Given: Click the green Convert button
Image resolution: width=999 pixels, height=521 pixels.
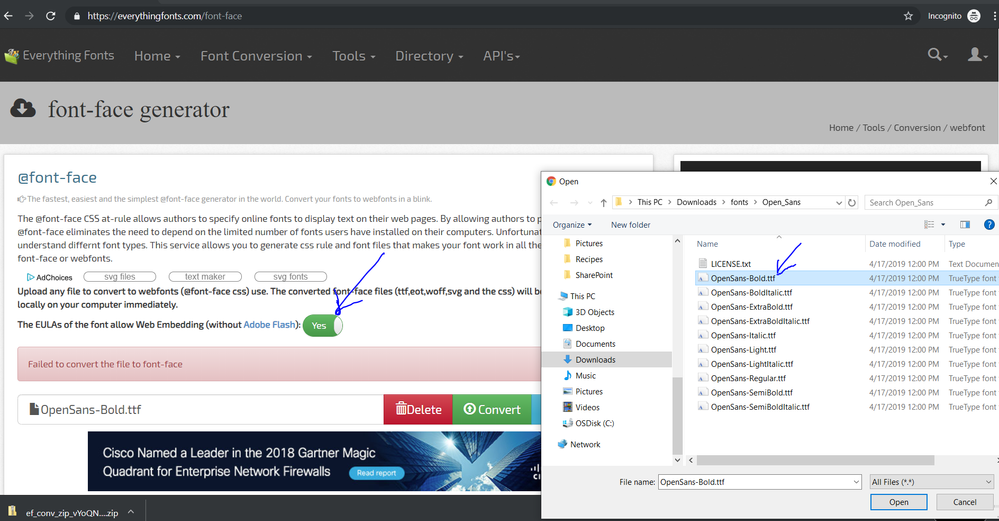Looking at the screenshot, I should (492, 410).
